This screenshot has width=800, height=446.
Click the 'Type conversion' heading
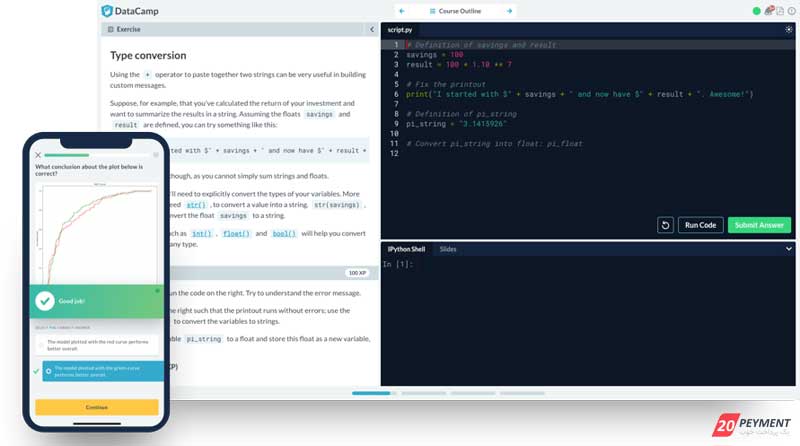(148, 55)
